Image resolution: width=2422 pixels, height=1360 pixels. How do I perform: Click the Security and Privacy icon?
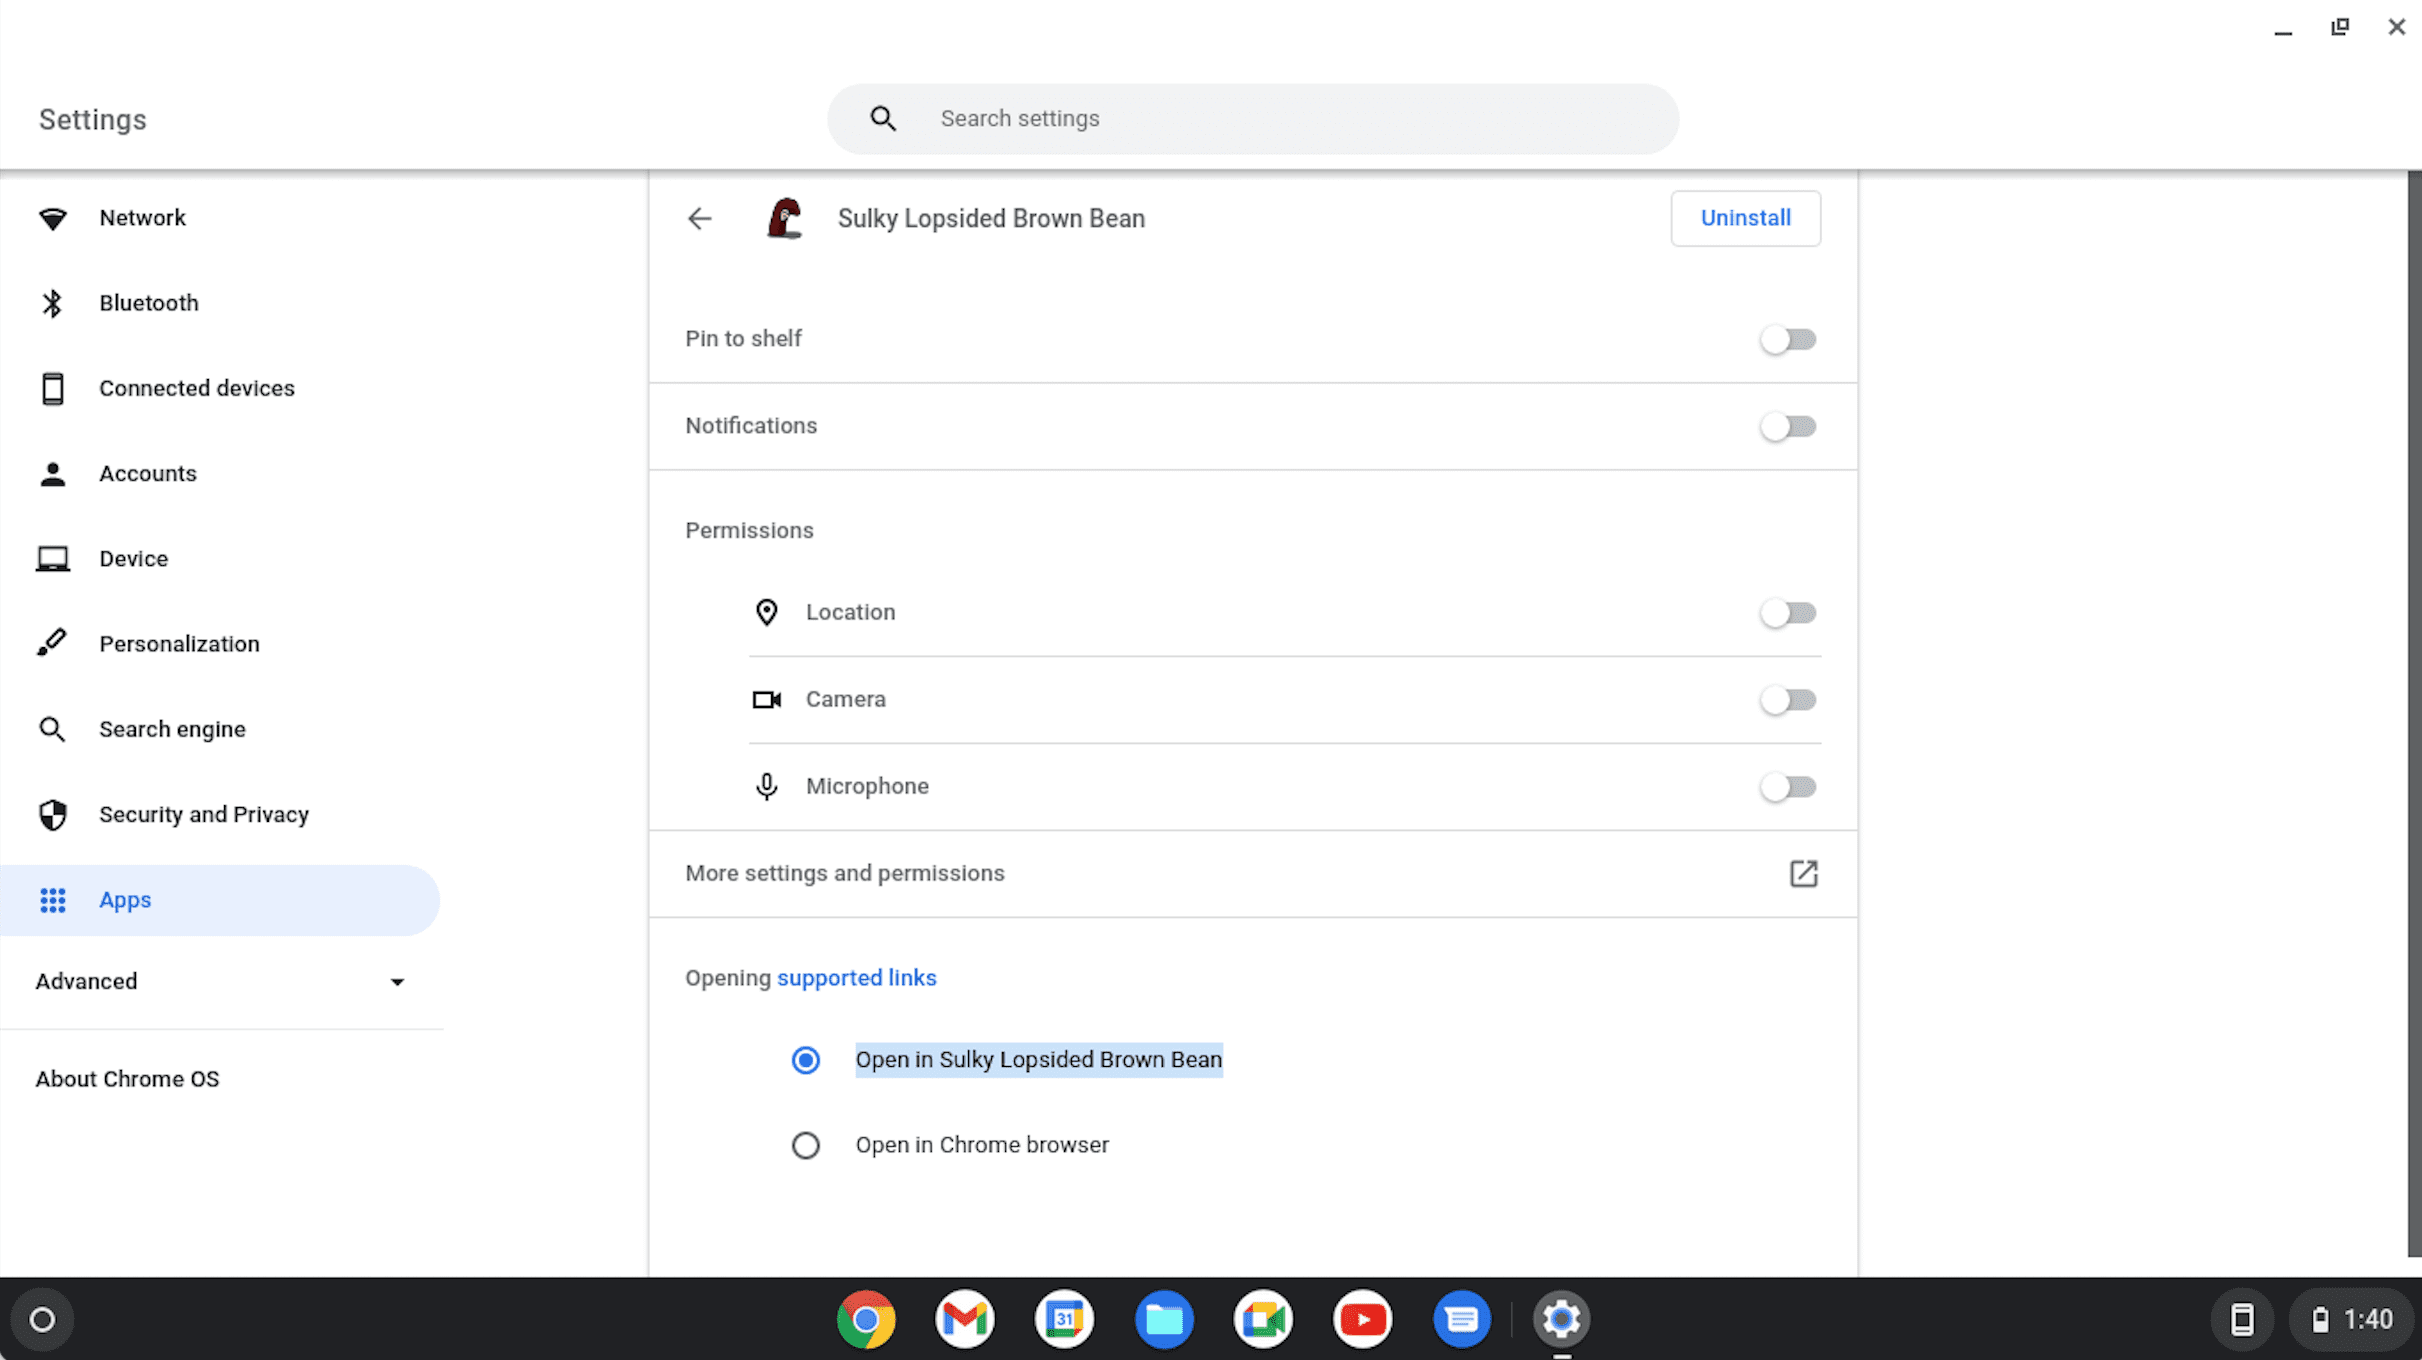[x=52, y=815]
